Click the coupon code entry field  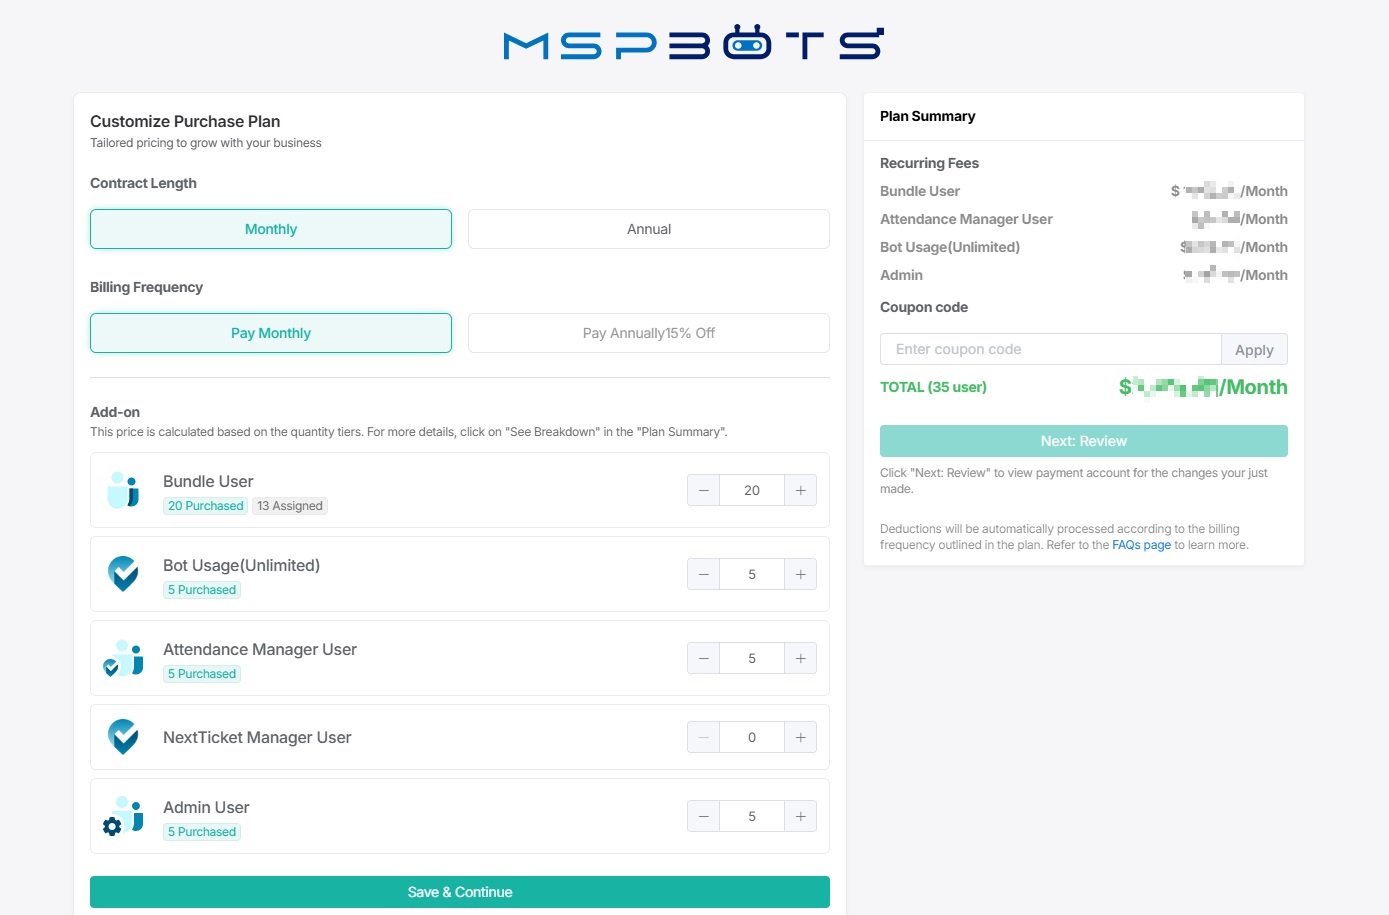(x=1050, y=349)
